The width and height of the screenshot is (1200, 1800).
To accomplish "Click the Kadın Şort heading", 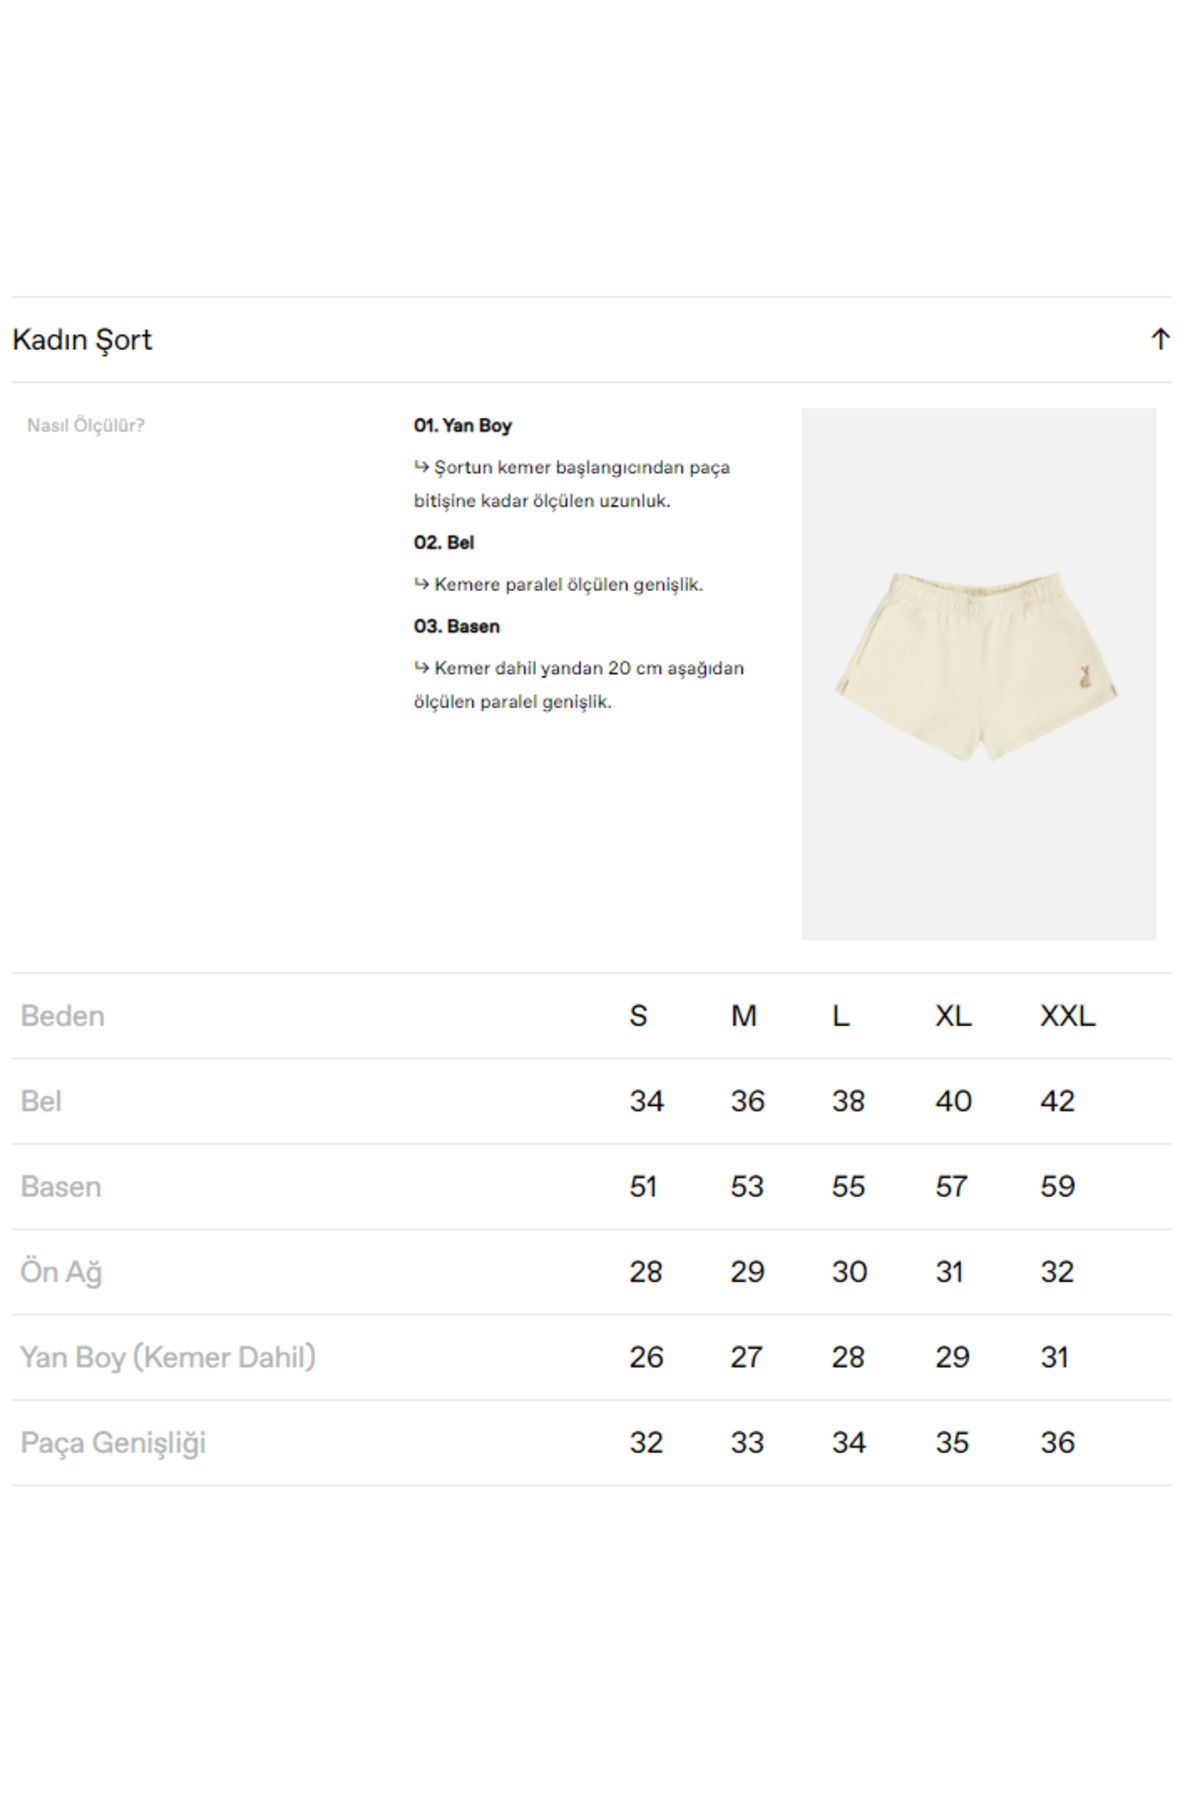I will point(82,340).
